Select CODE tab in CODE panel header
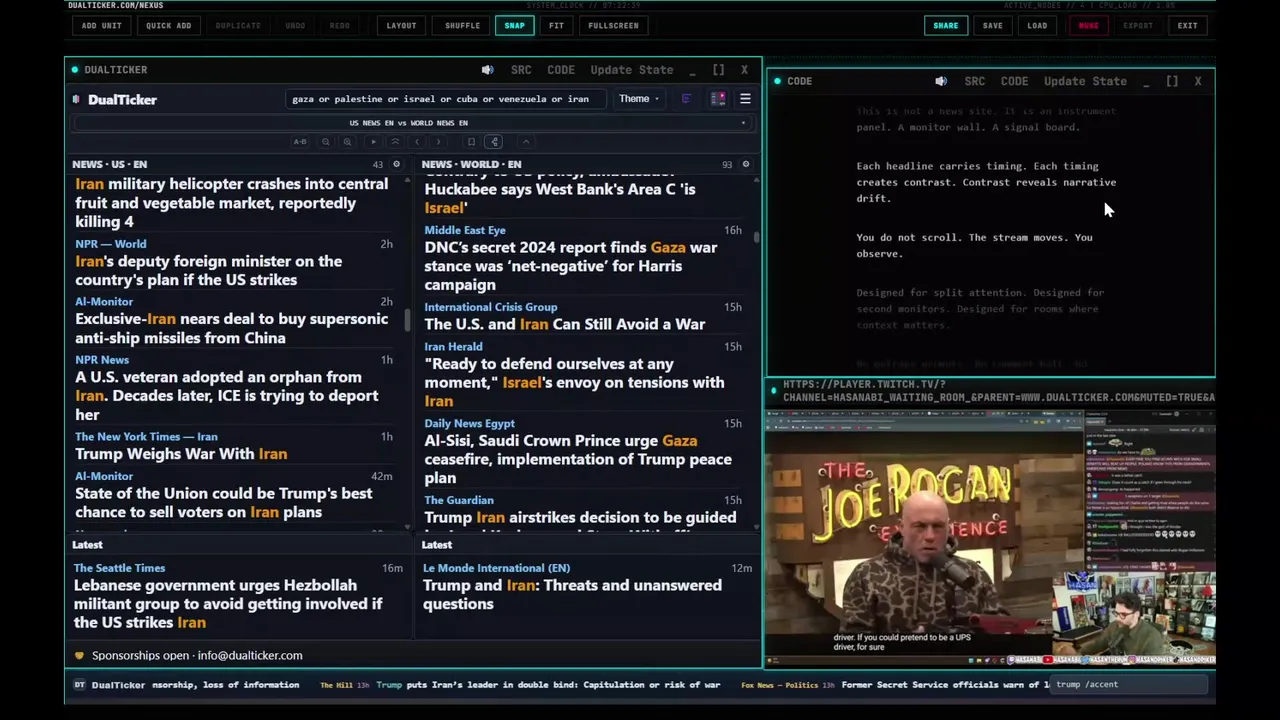Screen dimensions: 1280x720 click(1014, 81)
